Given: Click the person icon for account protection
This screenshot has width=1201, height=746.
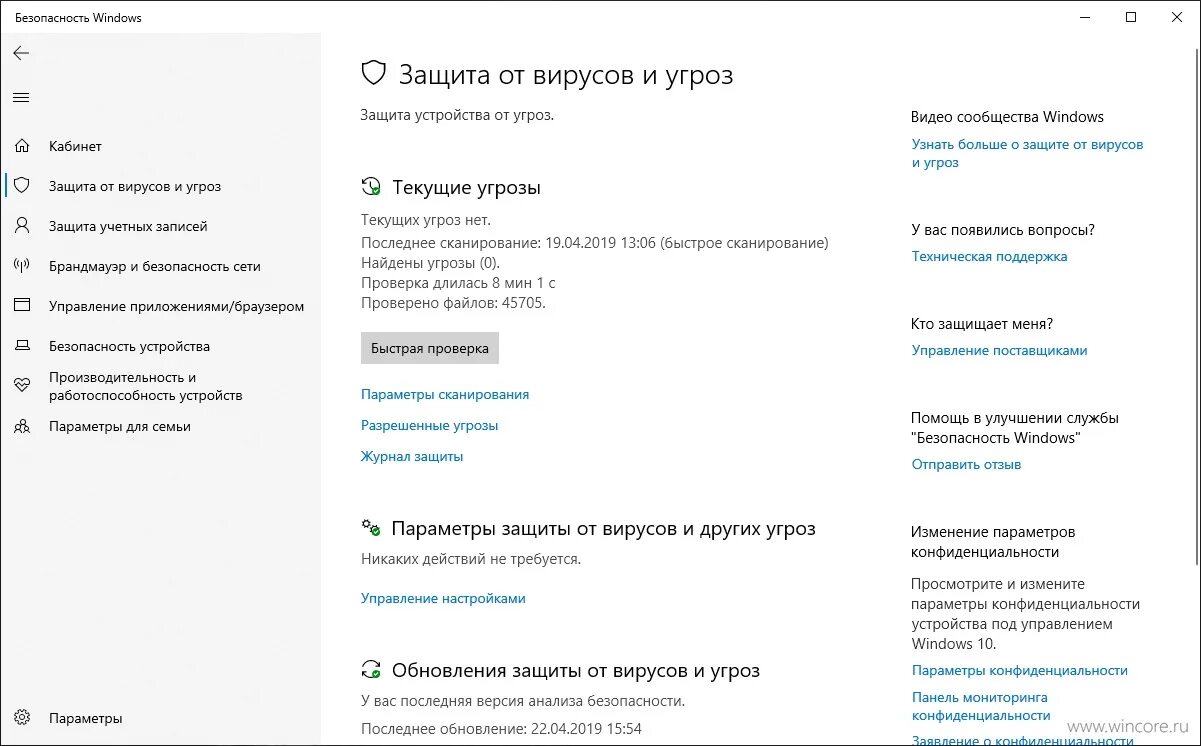Looking at the screenshot, I should tap(22, 226).
